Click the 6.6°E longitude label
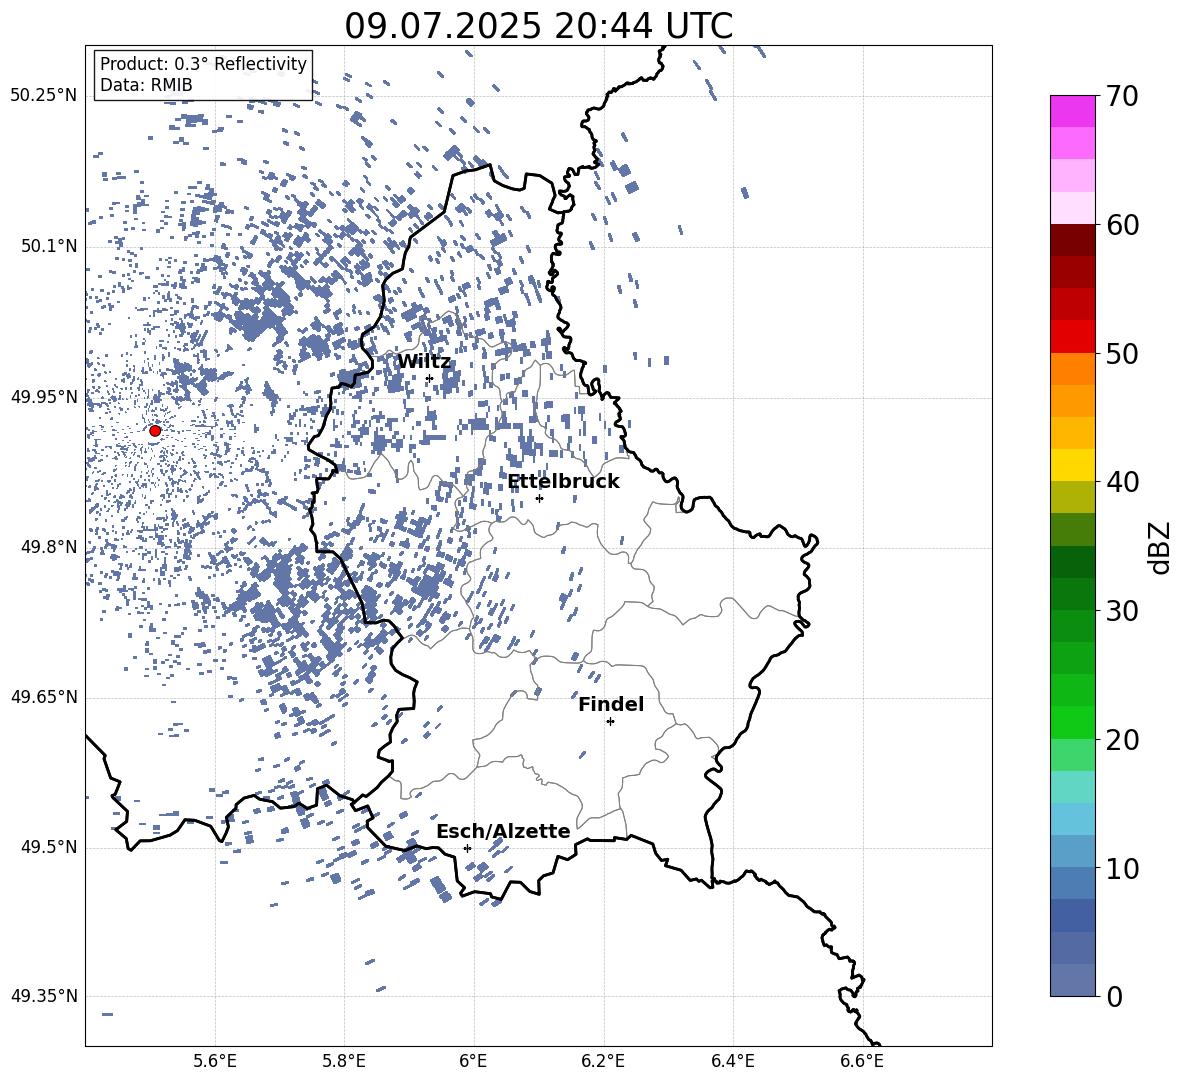 pyautogui.click(x=862, y=1061)
